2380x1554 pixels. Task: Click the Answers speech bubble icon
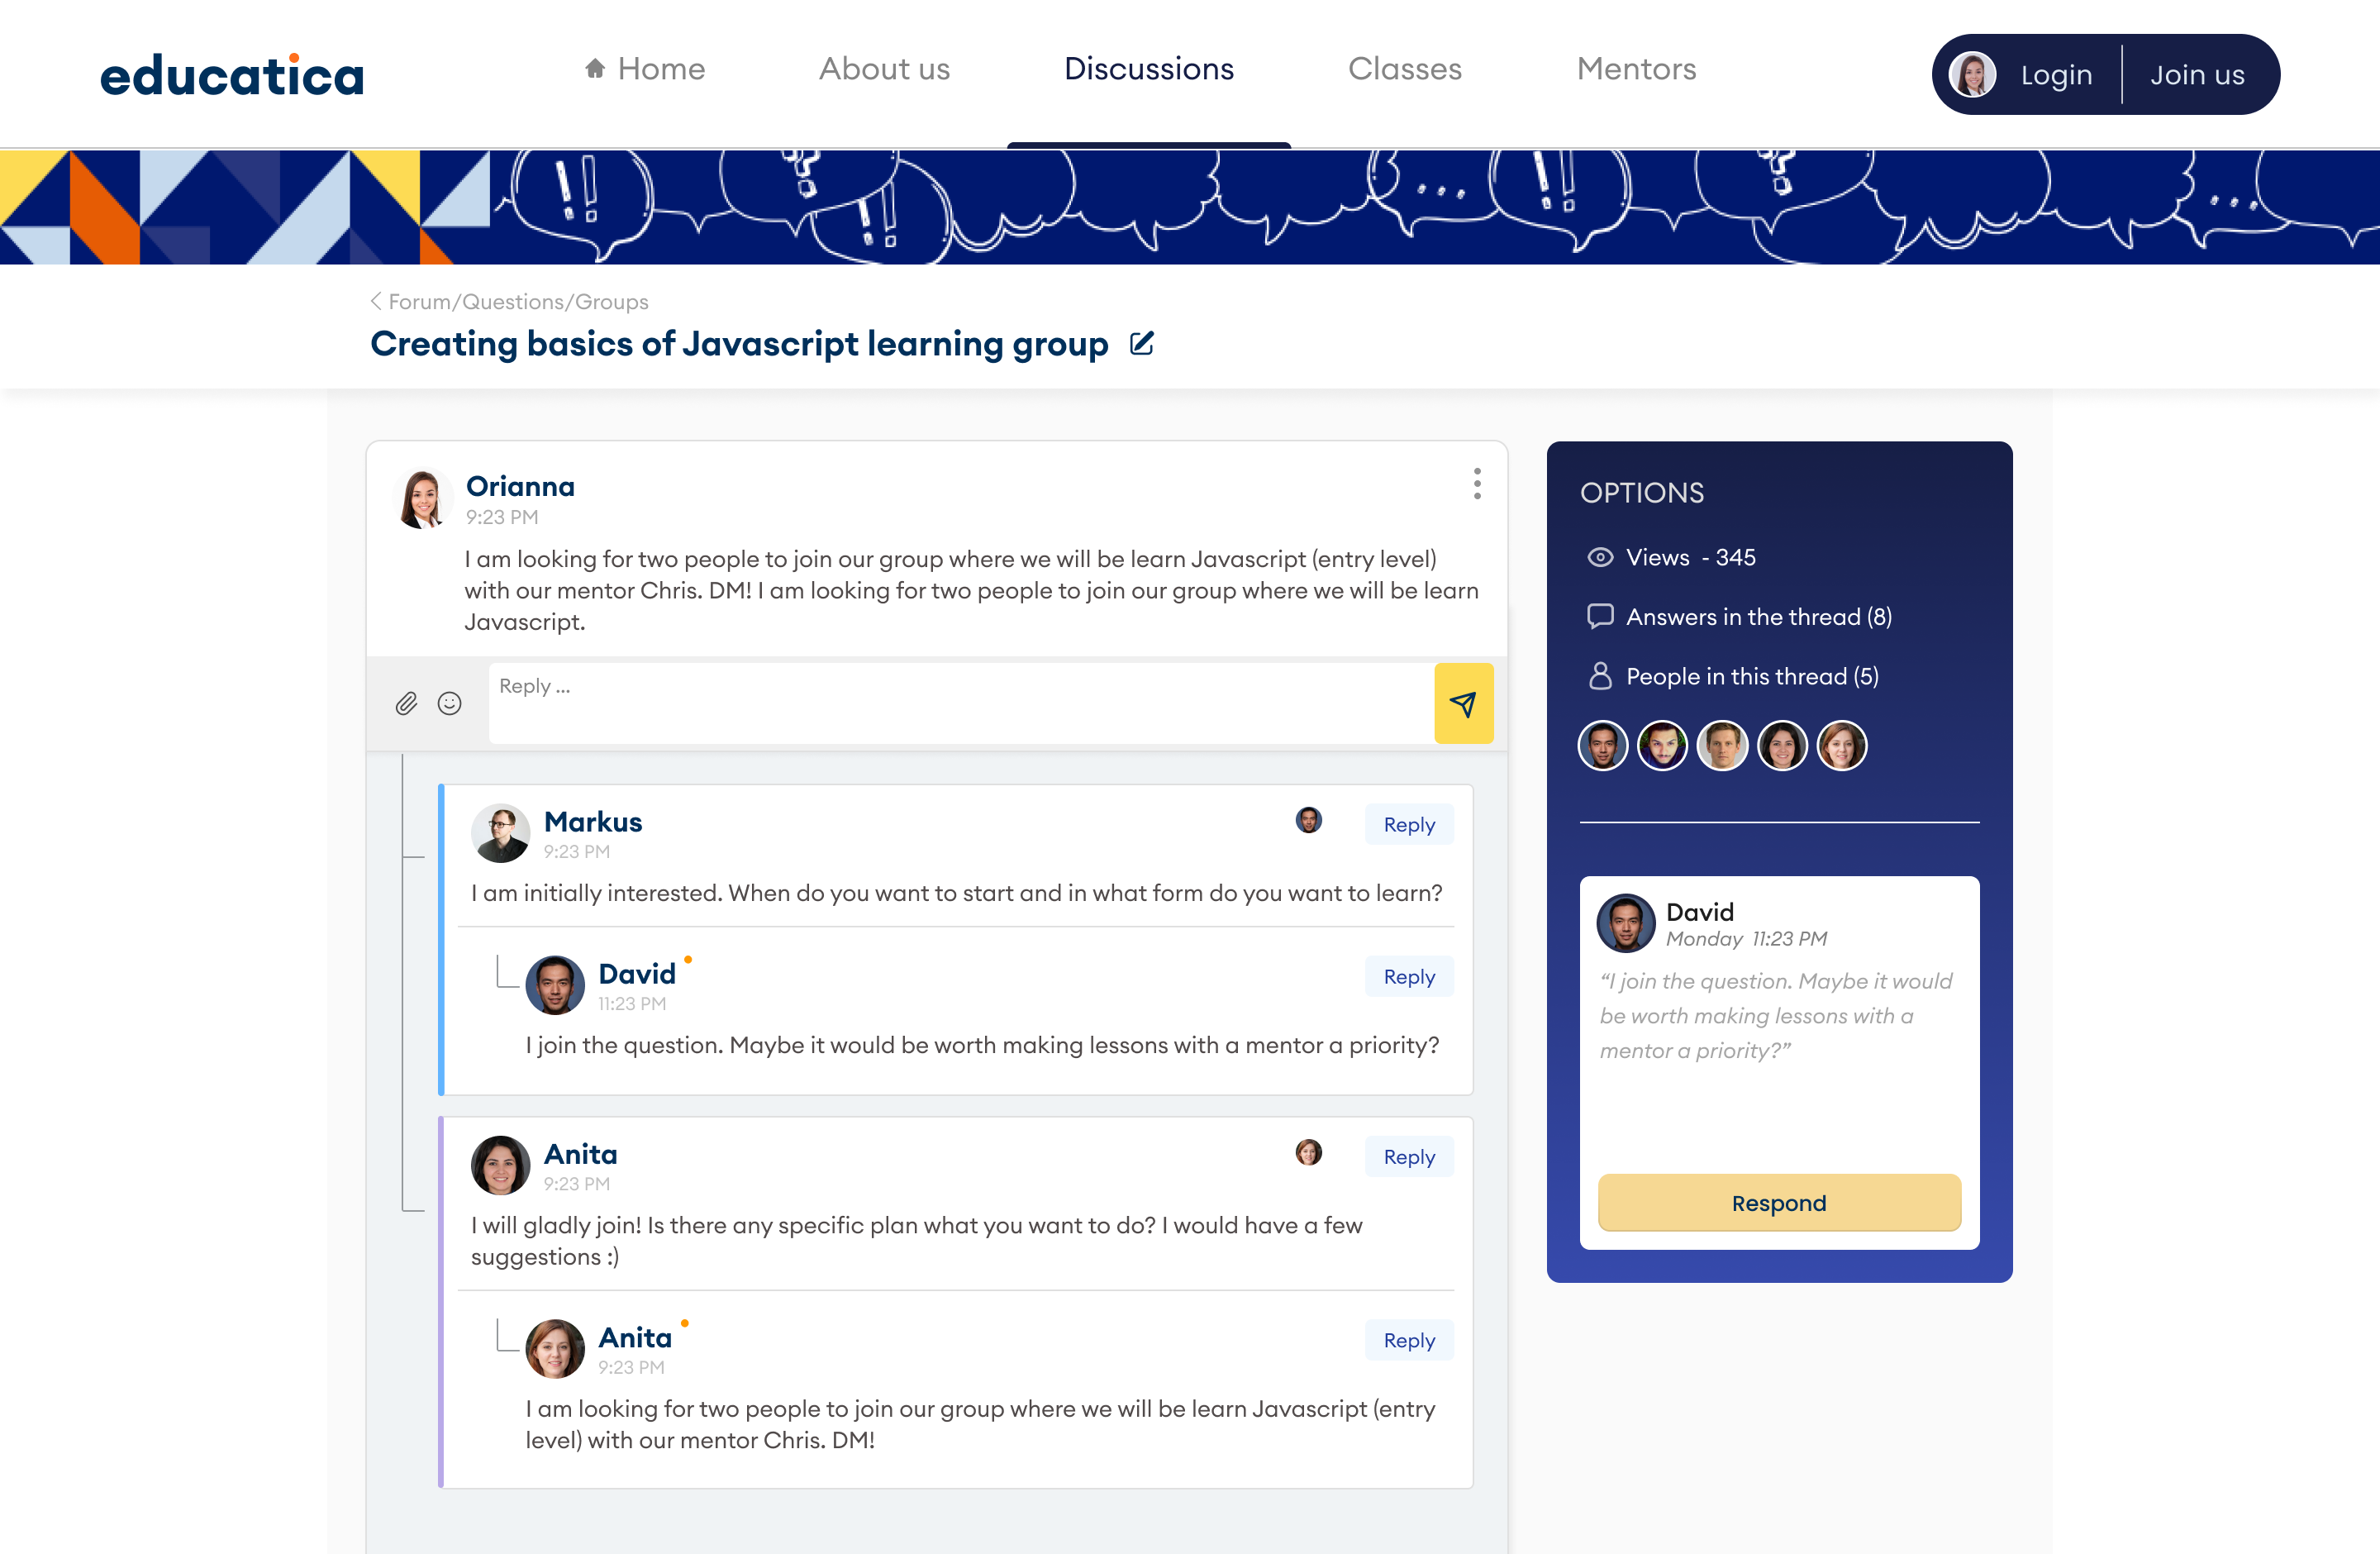(x=1600, y=616)
